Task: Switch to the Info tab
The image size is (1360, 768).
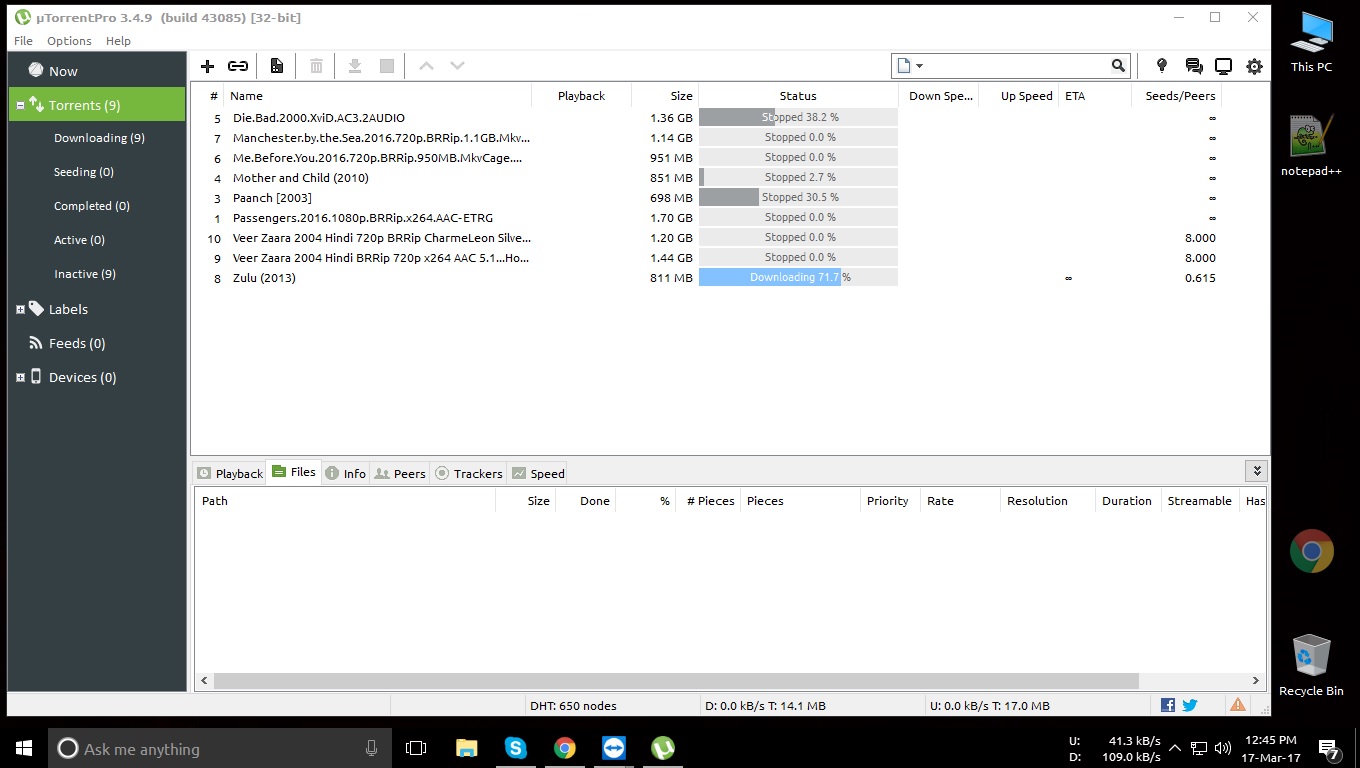Action: [x=346, y=474]
